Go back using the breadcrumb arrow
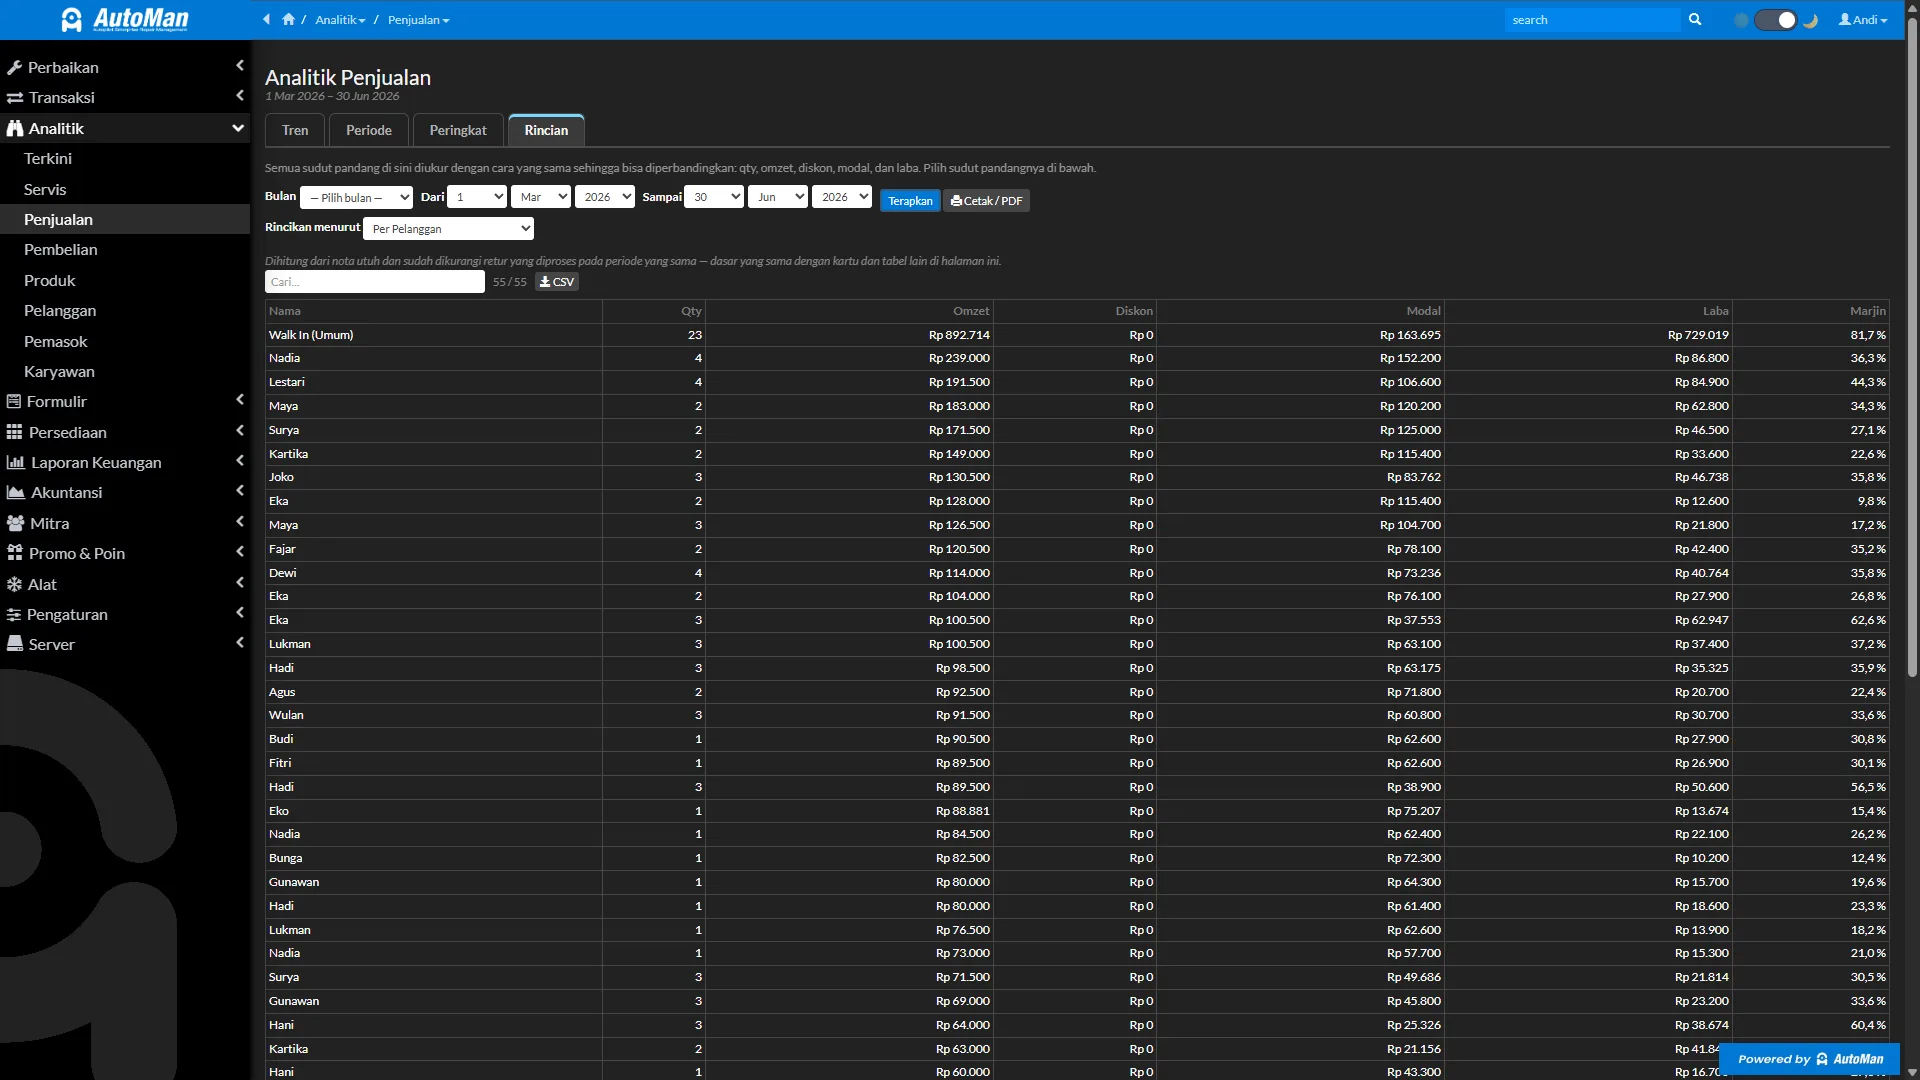The image size is (1920, 1080). [x=266, y=19]
